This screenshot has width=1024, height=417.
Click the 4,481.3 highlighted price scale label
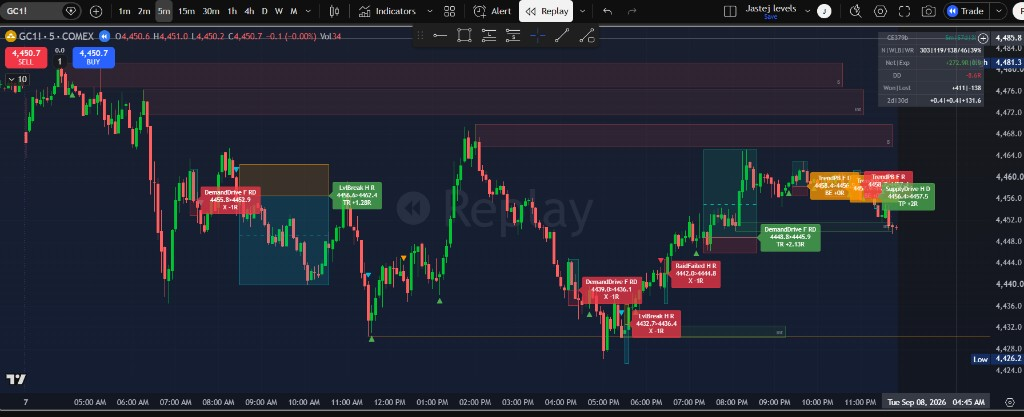[x=1008, y=63]
